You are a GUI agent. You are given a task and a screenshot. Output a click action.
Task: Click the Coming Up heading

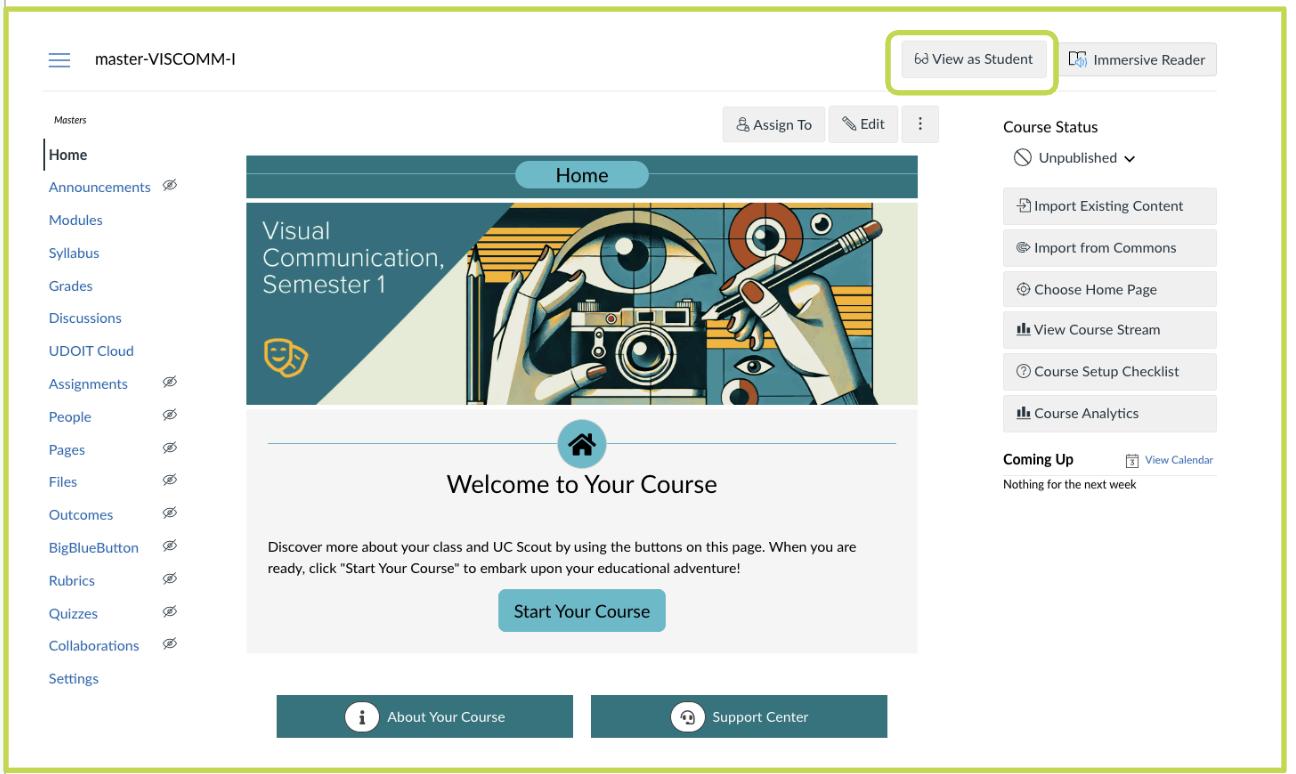pos(1038,460)
